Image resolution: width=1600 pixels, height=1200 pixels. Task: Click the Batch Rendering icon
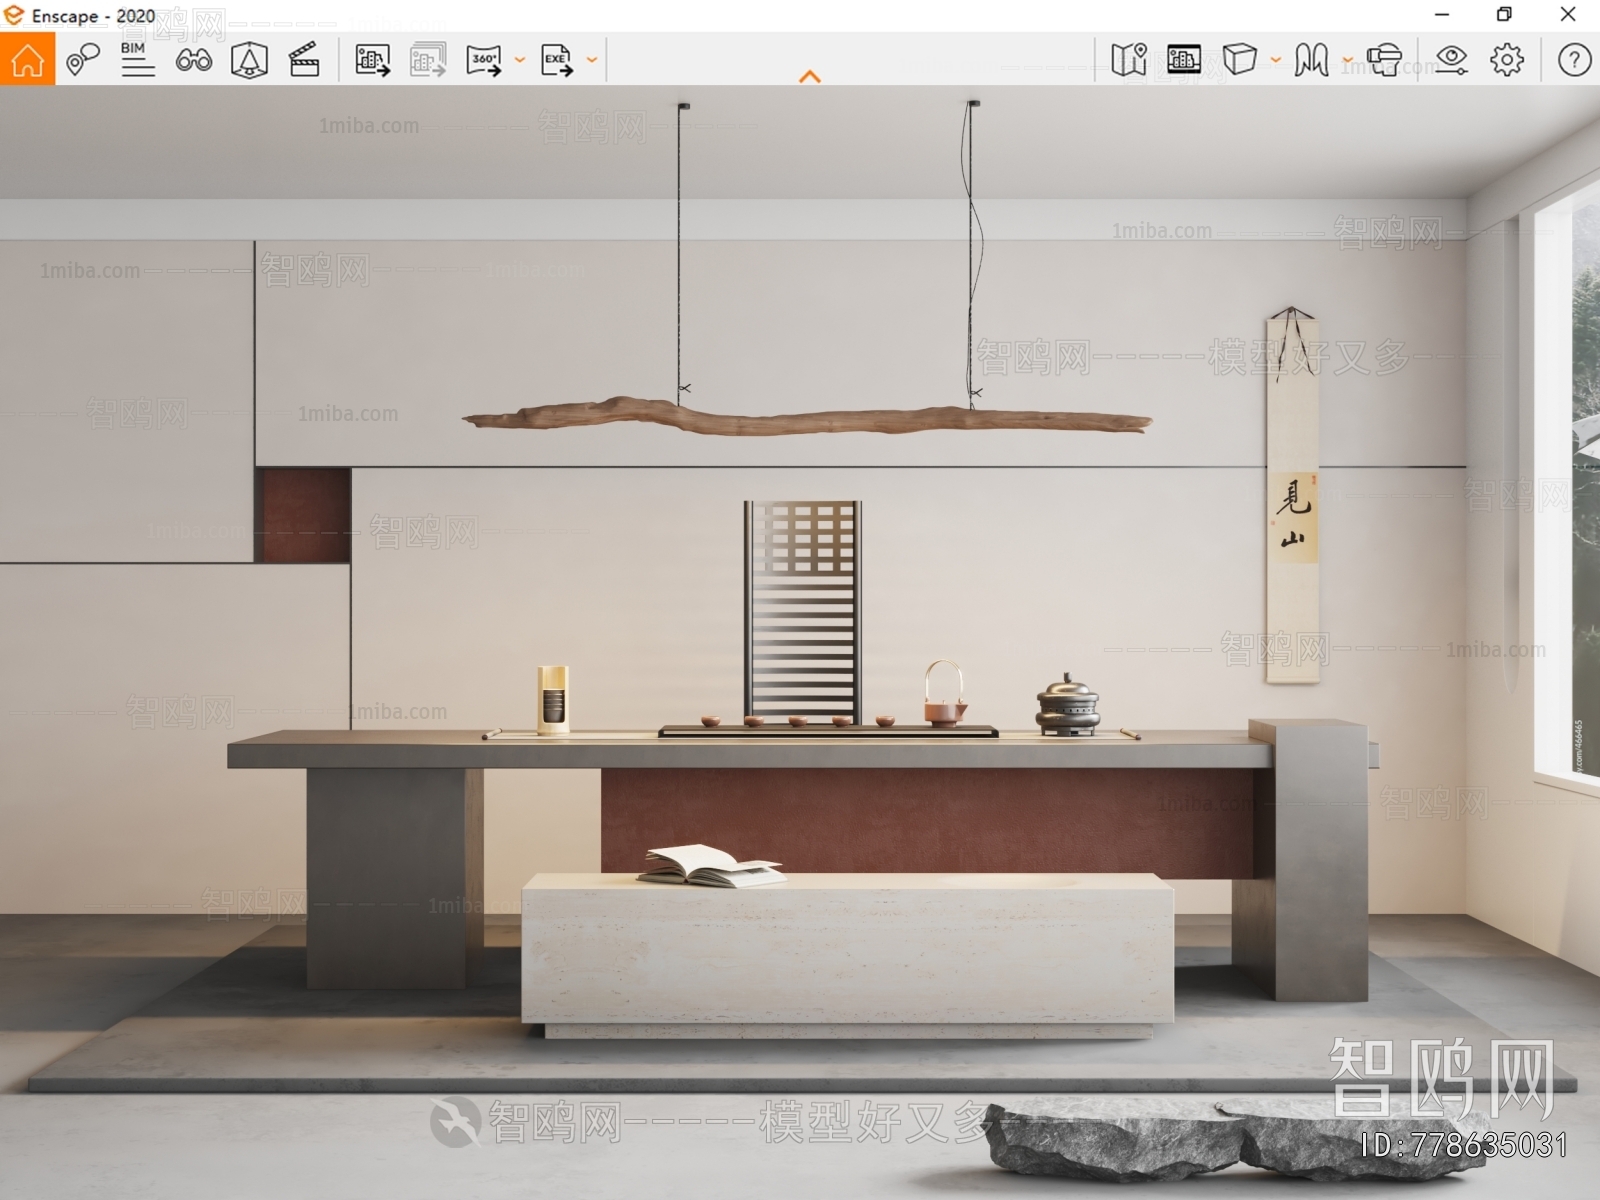428,60
